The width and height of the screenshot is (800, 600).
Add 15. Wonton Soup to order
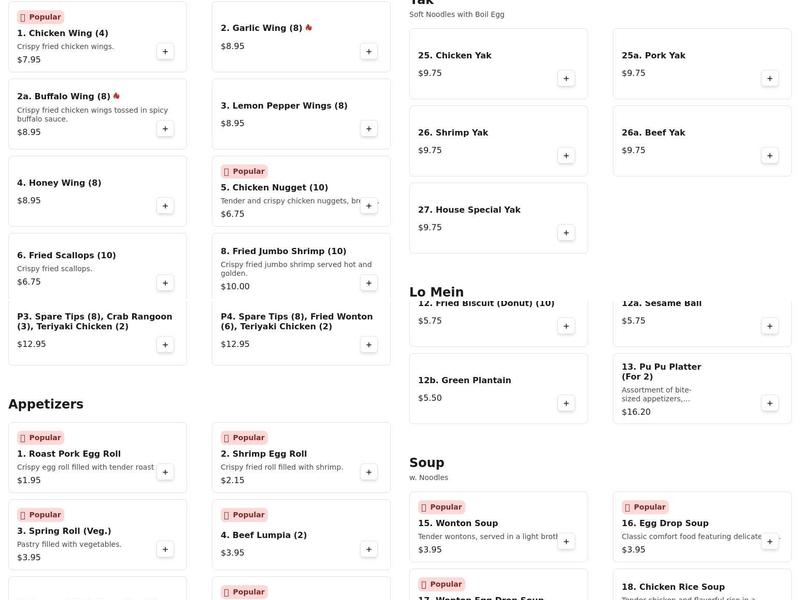(566, 542)
